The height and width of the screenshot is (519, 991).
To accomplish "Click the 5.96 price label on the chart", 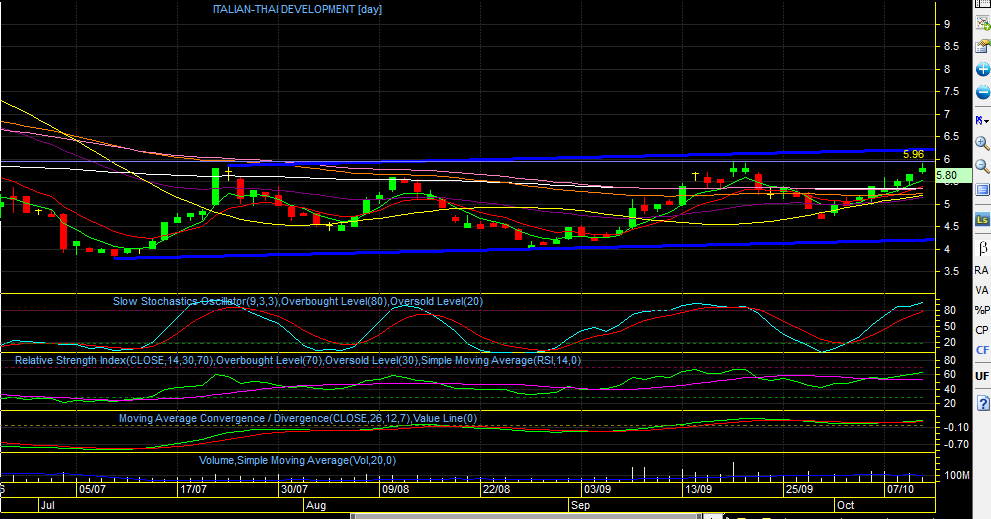I will [913, 154].
